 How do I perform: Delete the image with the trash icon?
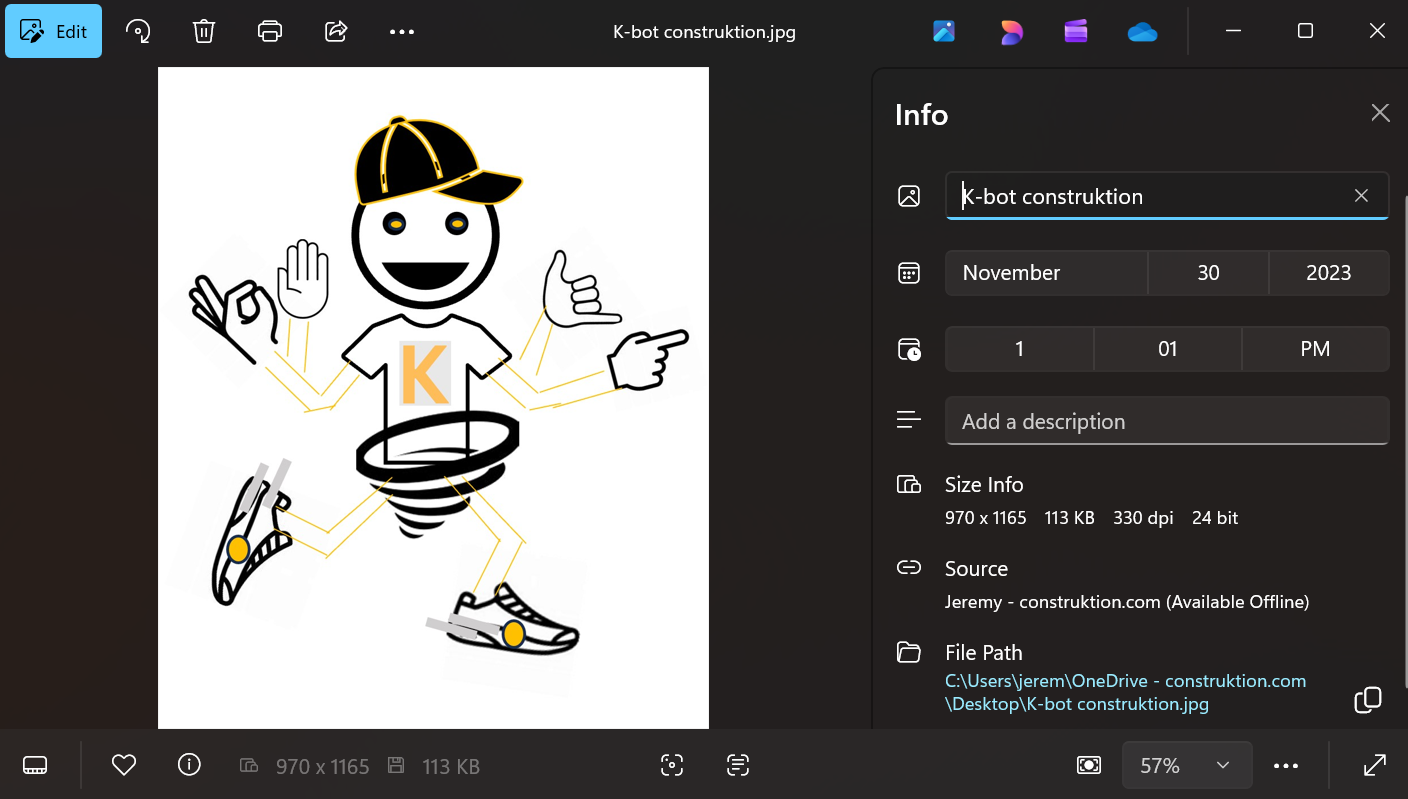click(204, 31)
